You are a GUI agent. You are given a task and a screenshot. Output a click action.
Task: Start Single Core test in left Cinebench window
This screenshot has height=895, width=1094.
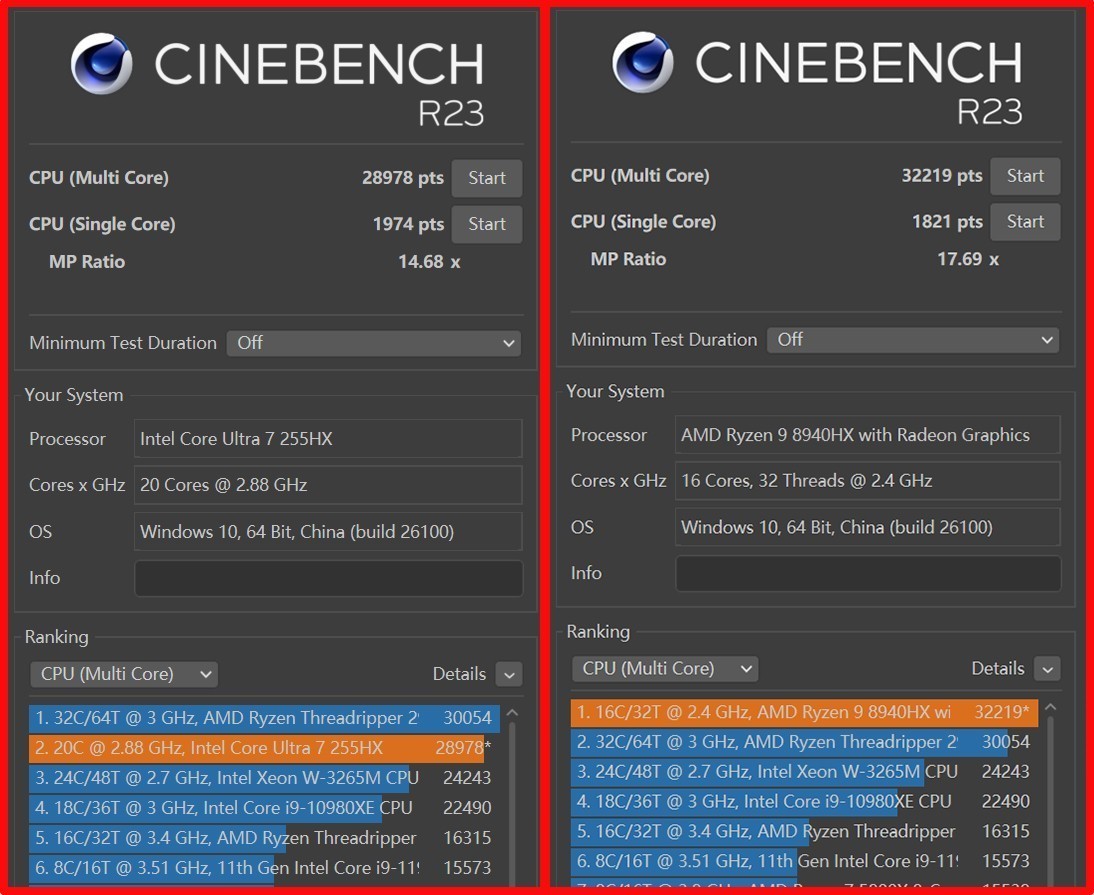coord(486,224)
